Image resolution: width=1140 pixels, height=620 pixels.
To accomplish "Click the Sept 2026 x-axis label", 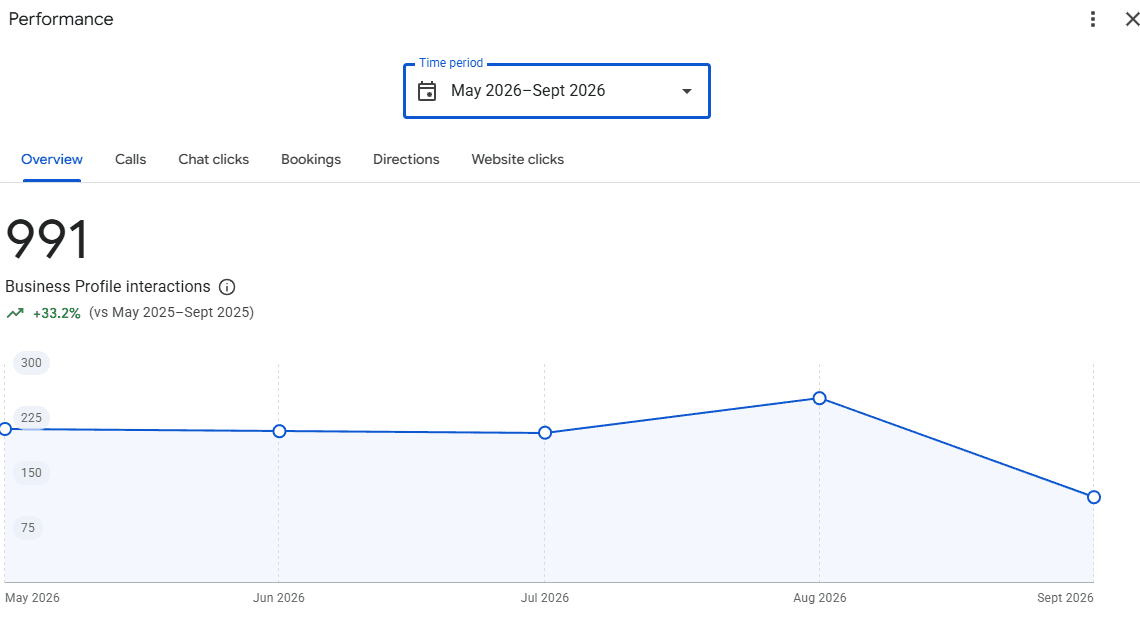I will 1065,597.
